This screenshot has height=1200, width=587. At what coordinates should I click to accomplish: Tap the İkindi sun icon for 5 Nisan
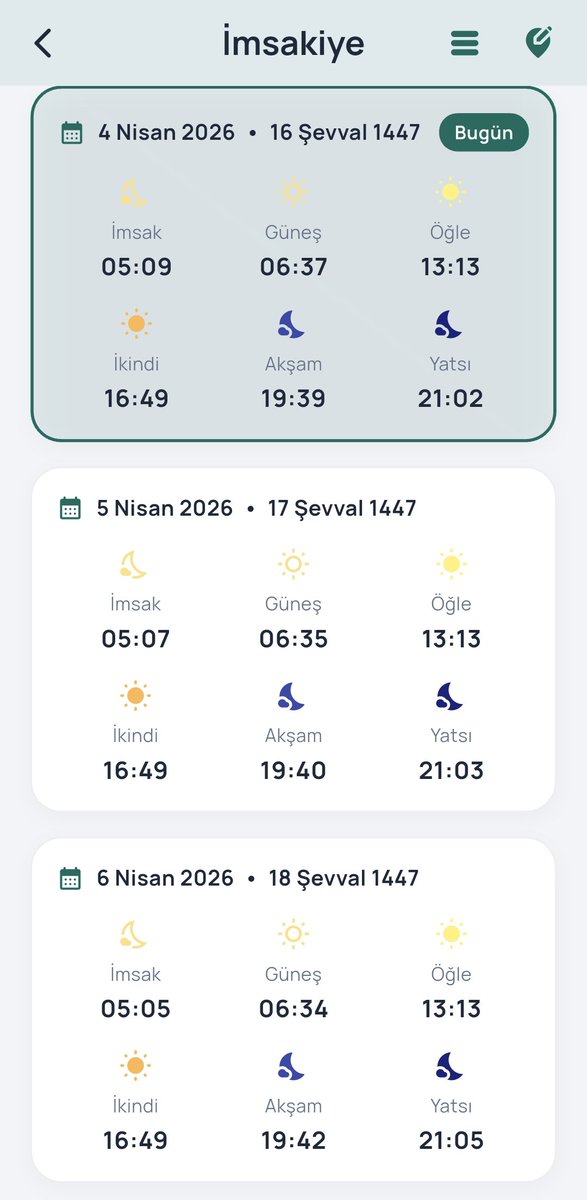tap(135, 696)
